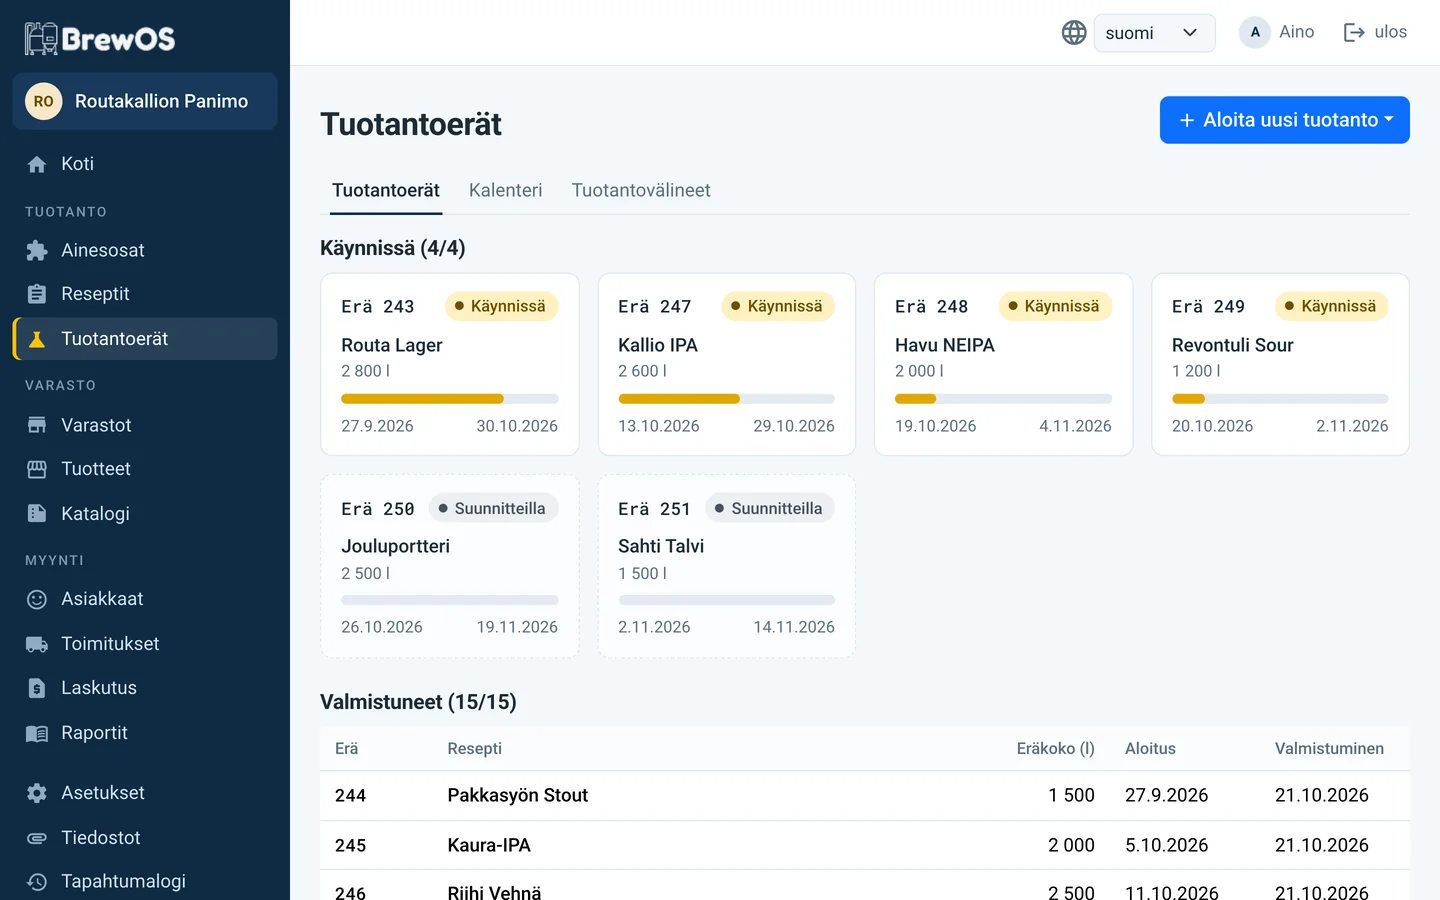Image resolution: width=1440 pixels, height=900 pixels.
Task: Open the Varastot store icon
Action: tap(37, 425)
